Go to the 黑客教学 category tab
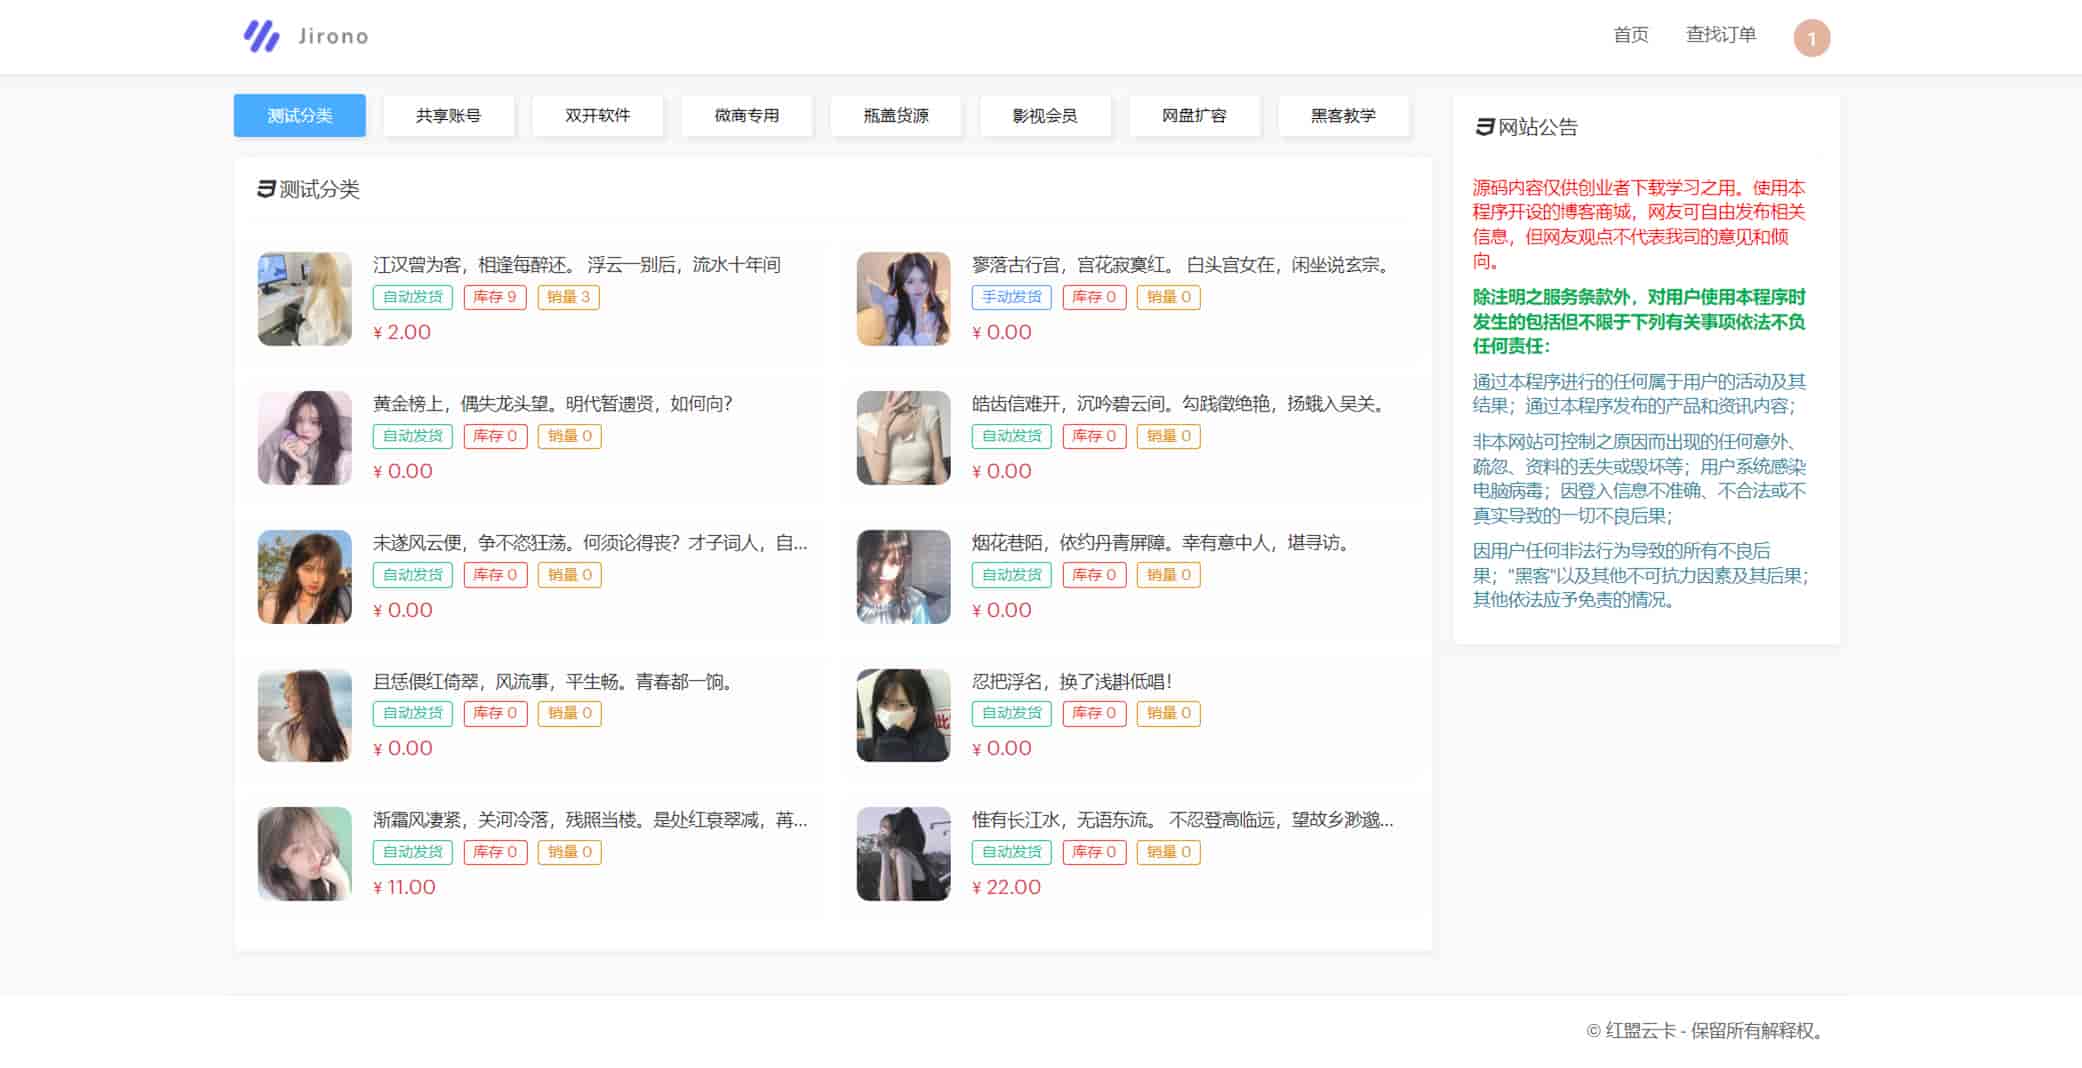This screenshot has height=1068, width=2082. click(x=1344, y=116)
